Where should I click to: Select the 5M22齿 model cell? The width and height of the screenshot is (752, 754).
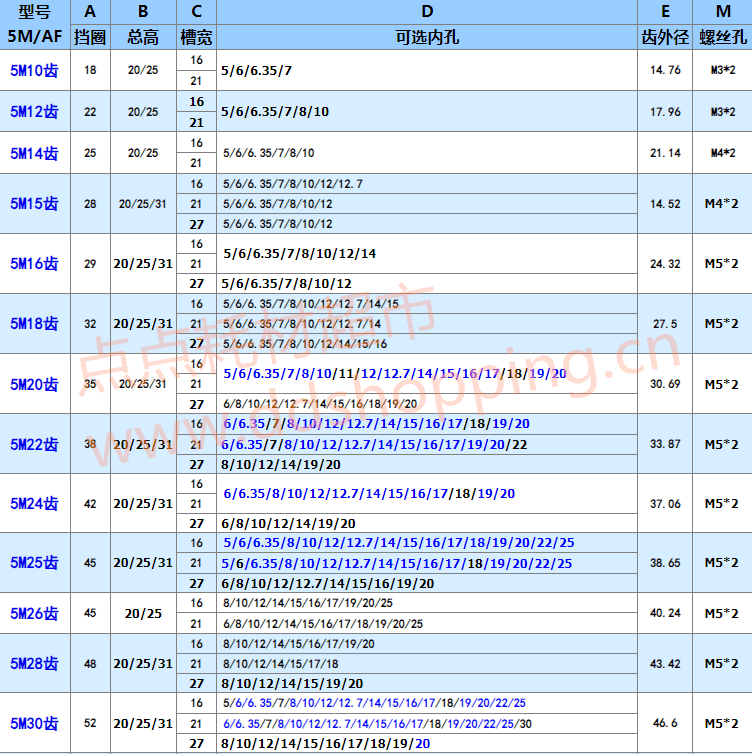click(35, 444)
